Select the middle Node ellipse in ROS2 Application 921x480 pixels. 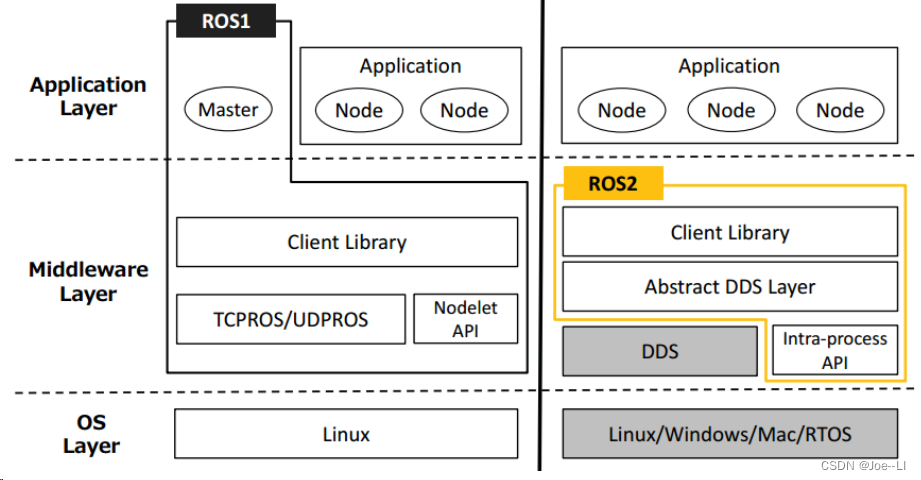[x=731, y=110]
